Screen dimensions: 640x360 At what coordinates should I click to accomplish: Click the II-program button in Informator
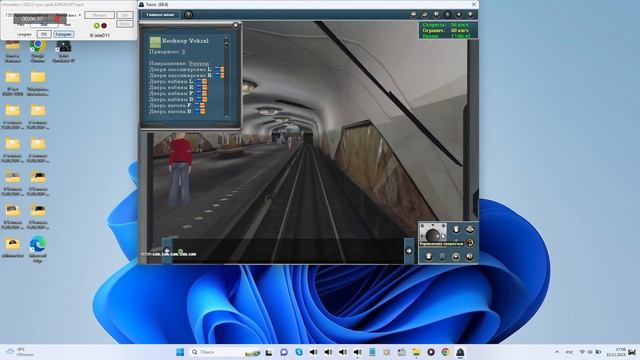tap(64, 34)
